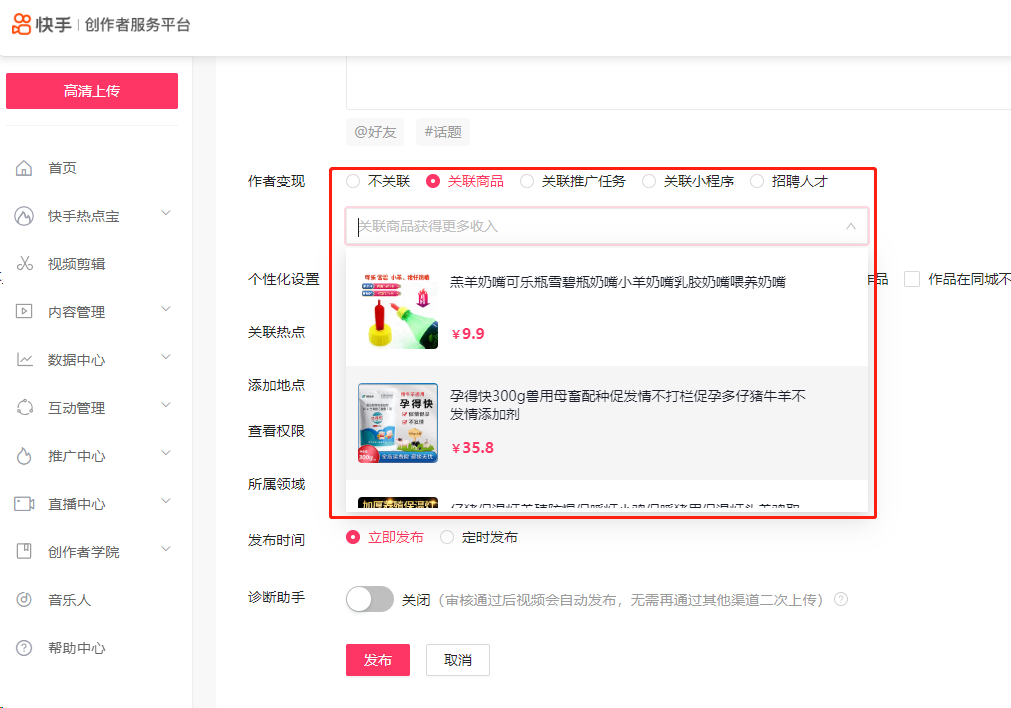This screenshot has height=708, width=1011.
Task: Choose the 定时发布 radio button
Action: coord(447,537)
